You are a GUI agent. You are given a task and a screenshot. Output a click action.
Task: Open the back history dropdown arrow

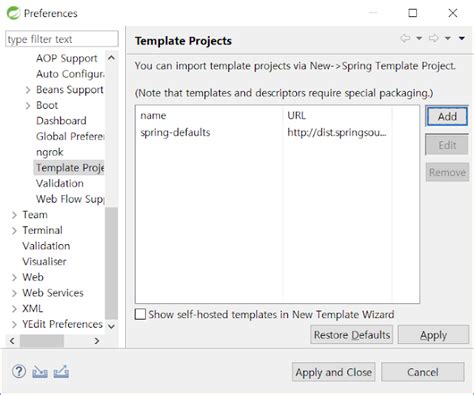419,38
